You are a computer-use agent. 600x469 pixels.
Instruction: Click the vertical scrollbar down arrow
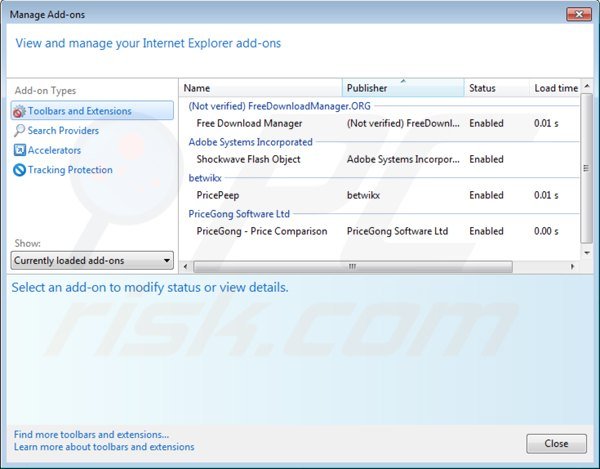(587, 253)
